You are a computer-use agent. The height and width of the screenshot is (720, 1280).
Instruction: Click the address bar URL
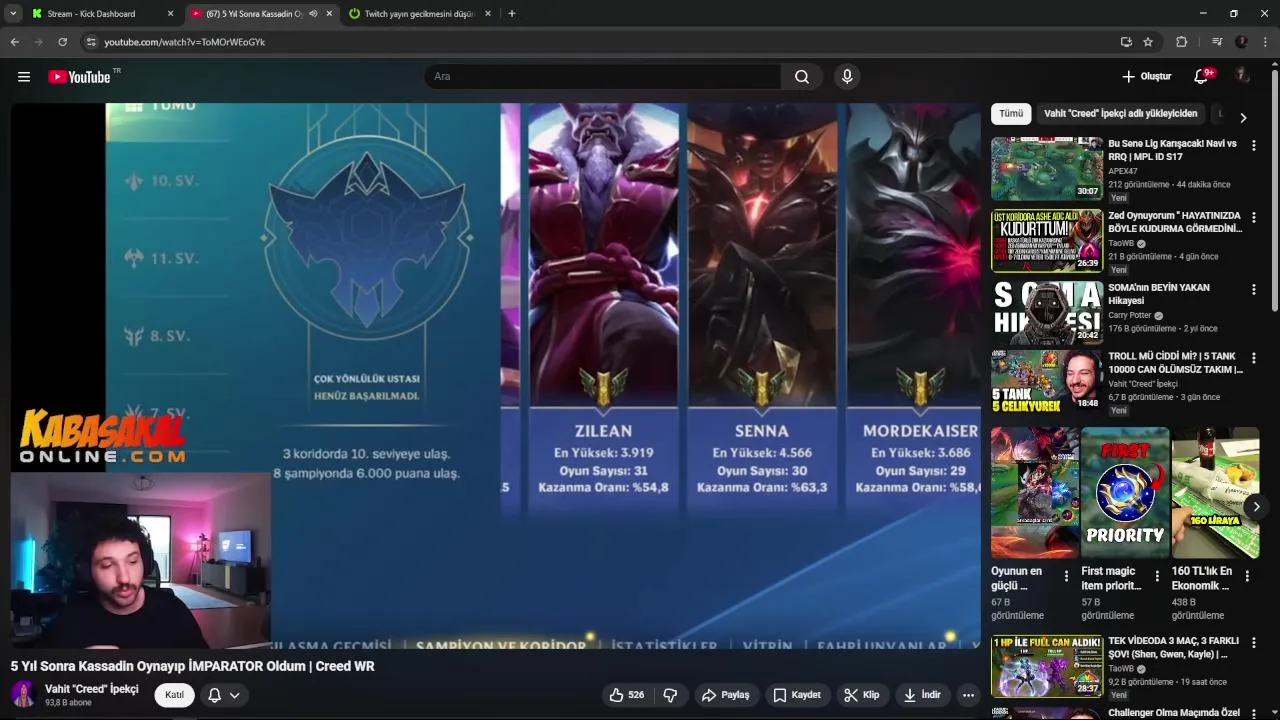[x=184, y=42]
